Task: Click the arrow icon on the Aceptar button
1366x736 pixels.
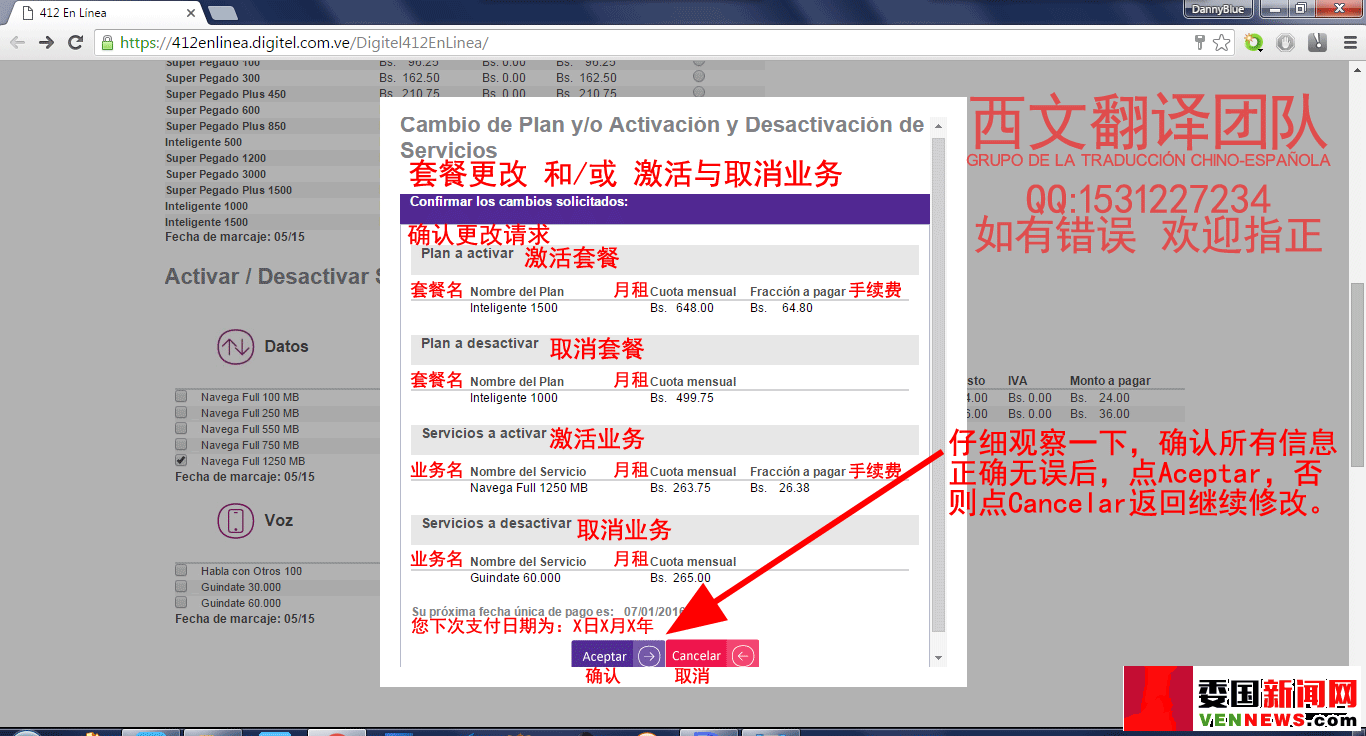Action: pyautogui.click(x=649, y=656)
